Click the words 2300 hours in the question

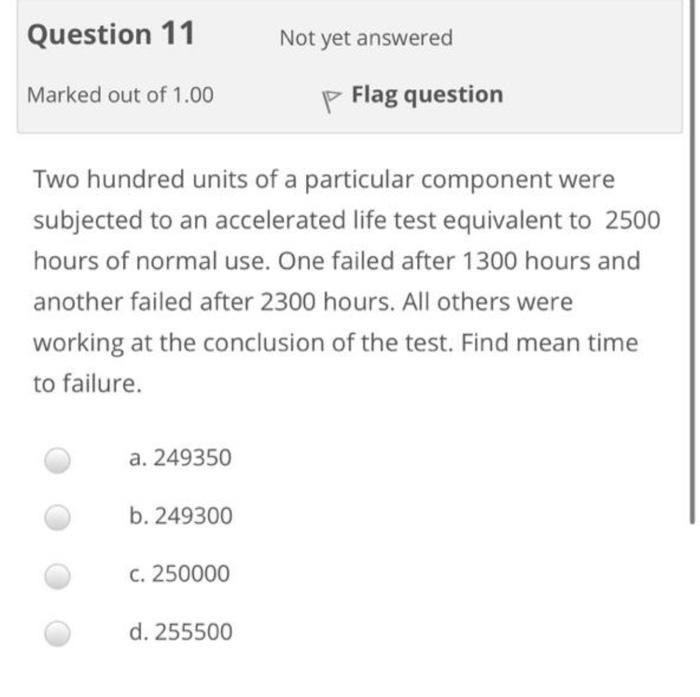tap(327, 302)
